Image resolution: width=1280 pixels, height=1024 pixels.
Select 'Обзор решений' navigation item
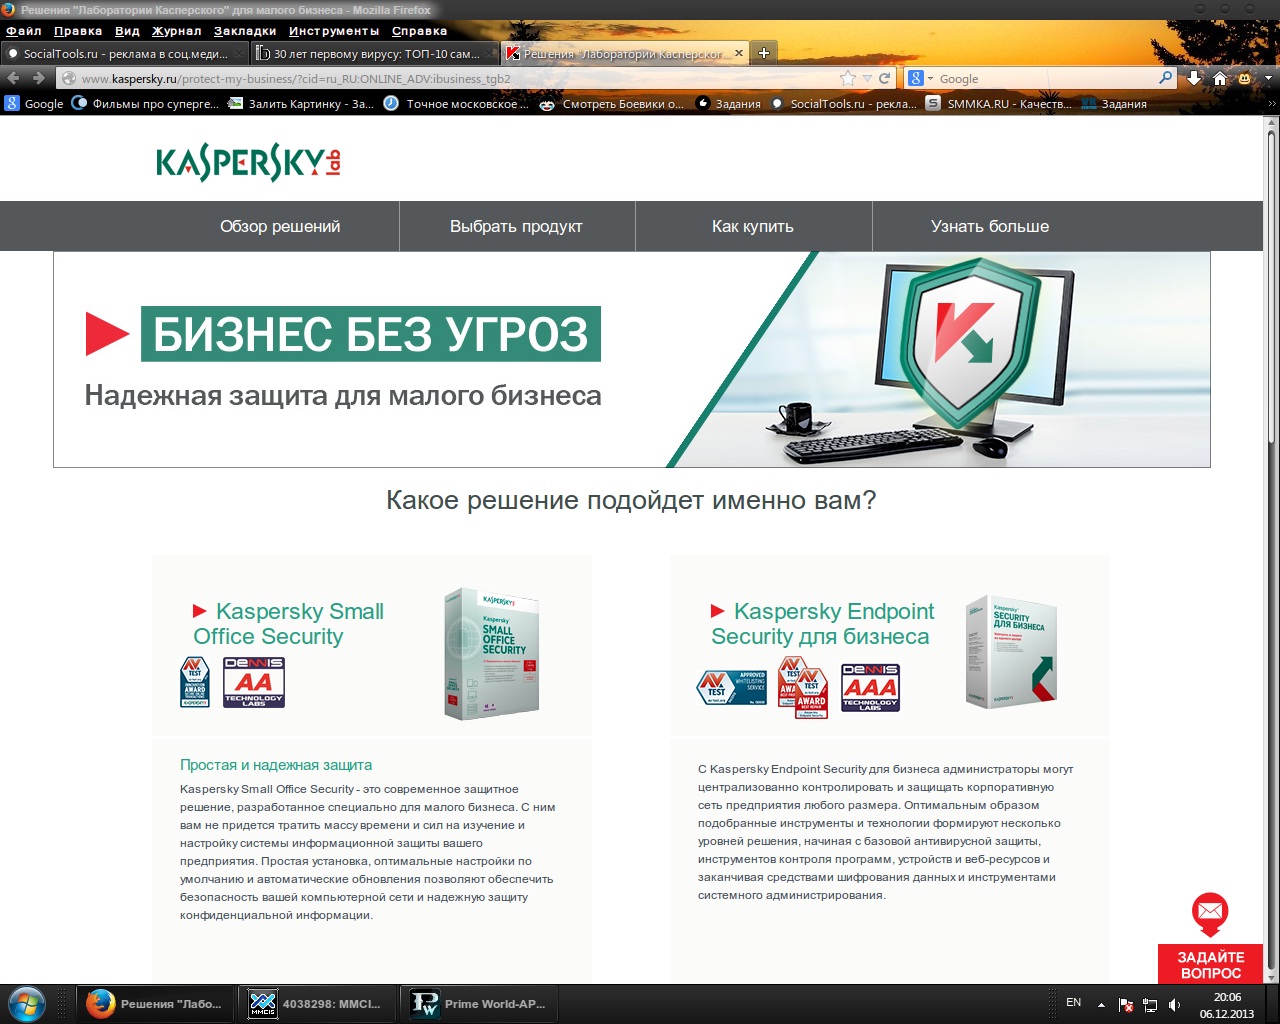point(280,226)
